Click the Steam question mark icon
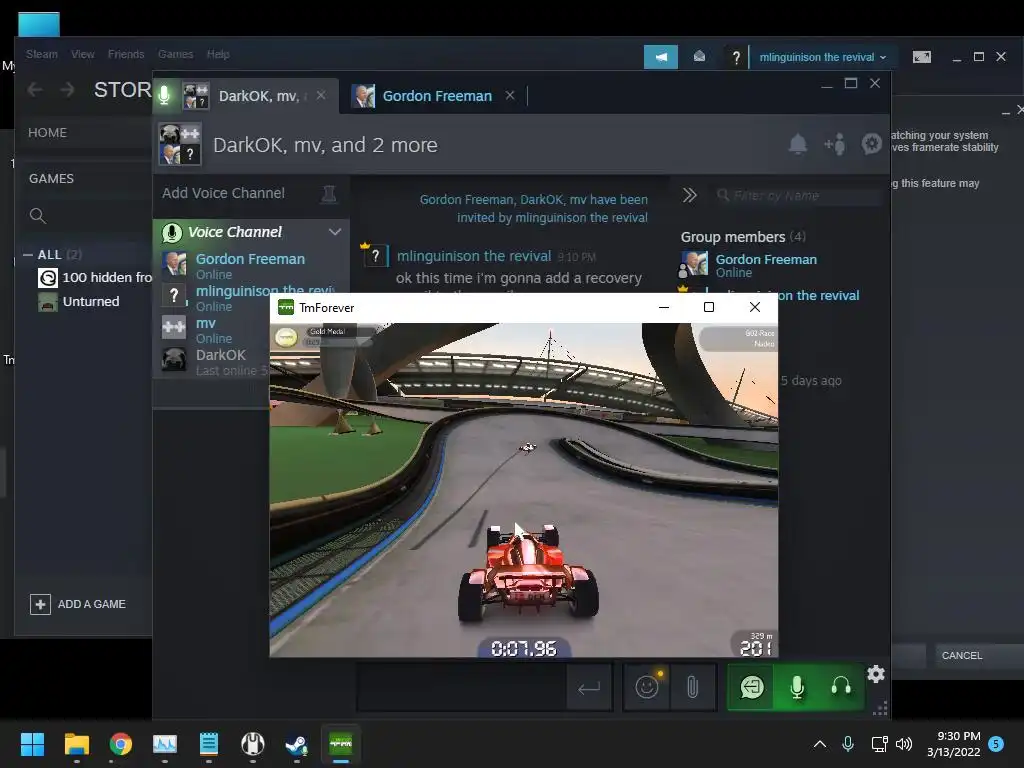 pyautogui.click(x=736, y=57)
